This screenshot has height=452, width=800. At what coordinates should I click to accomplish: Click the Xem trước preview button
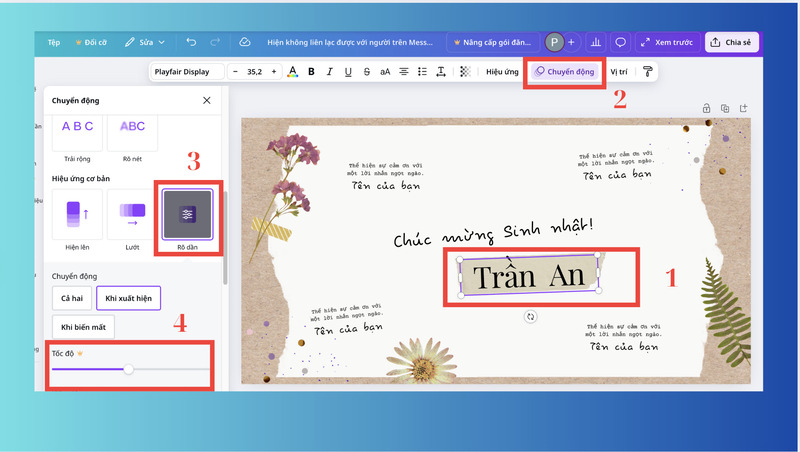(x=666, y=43)
